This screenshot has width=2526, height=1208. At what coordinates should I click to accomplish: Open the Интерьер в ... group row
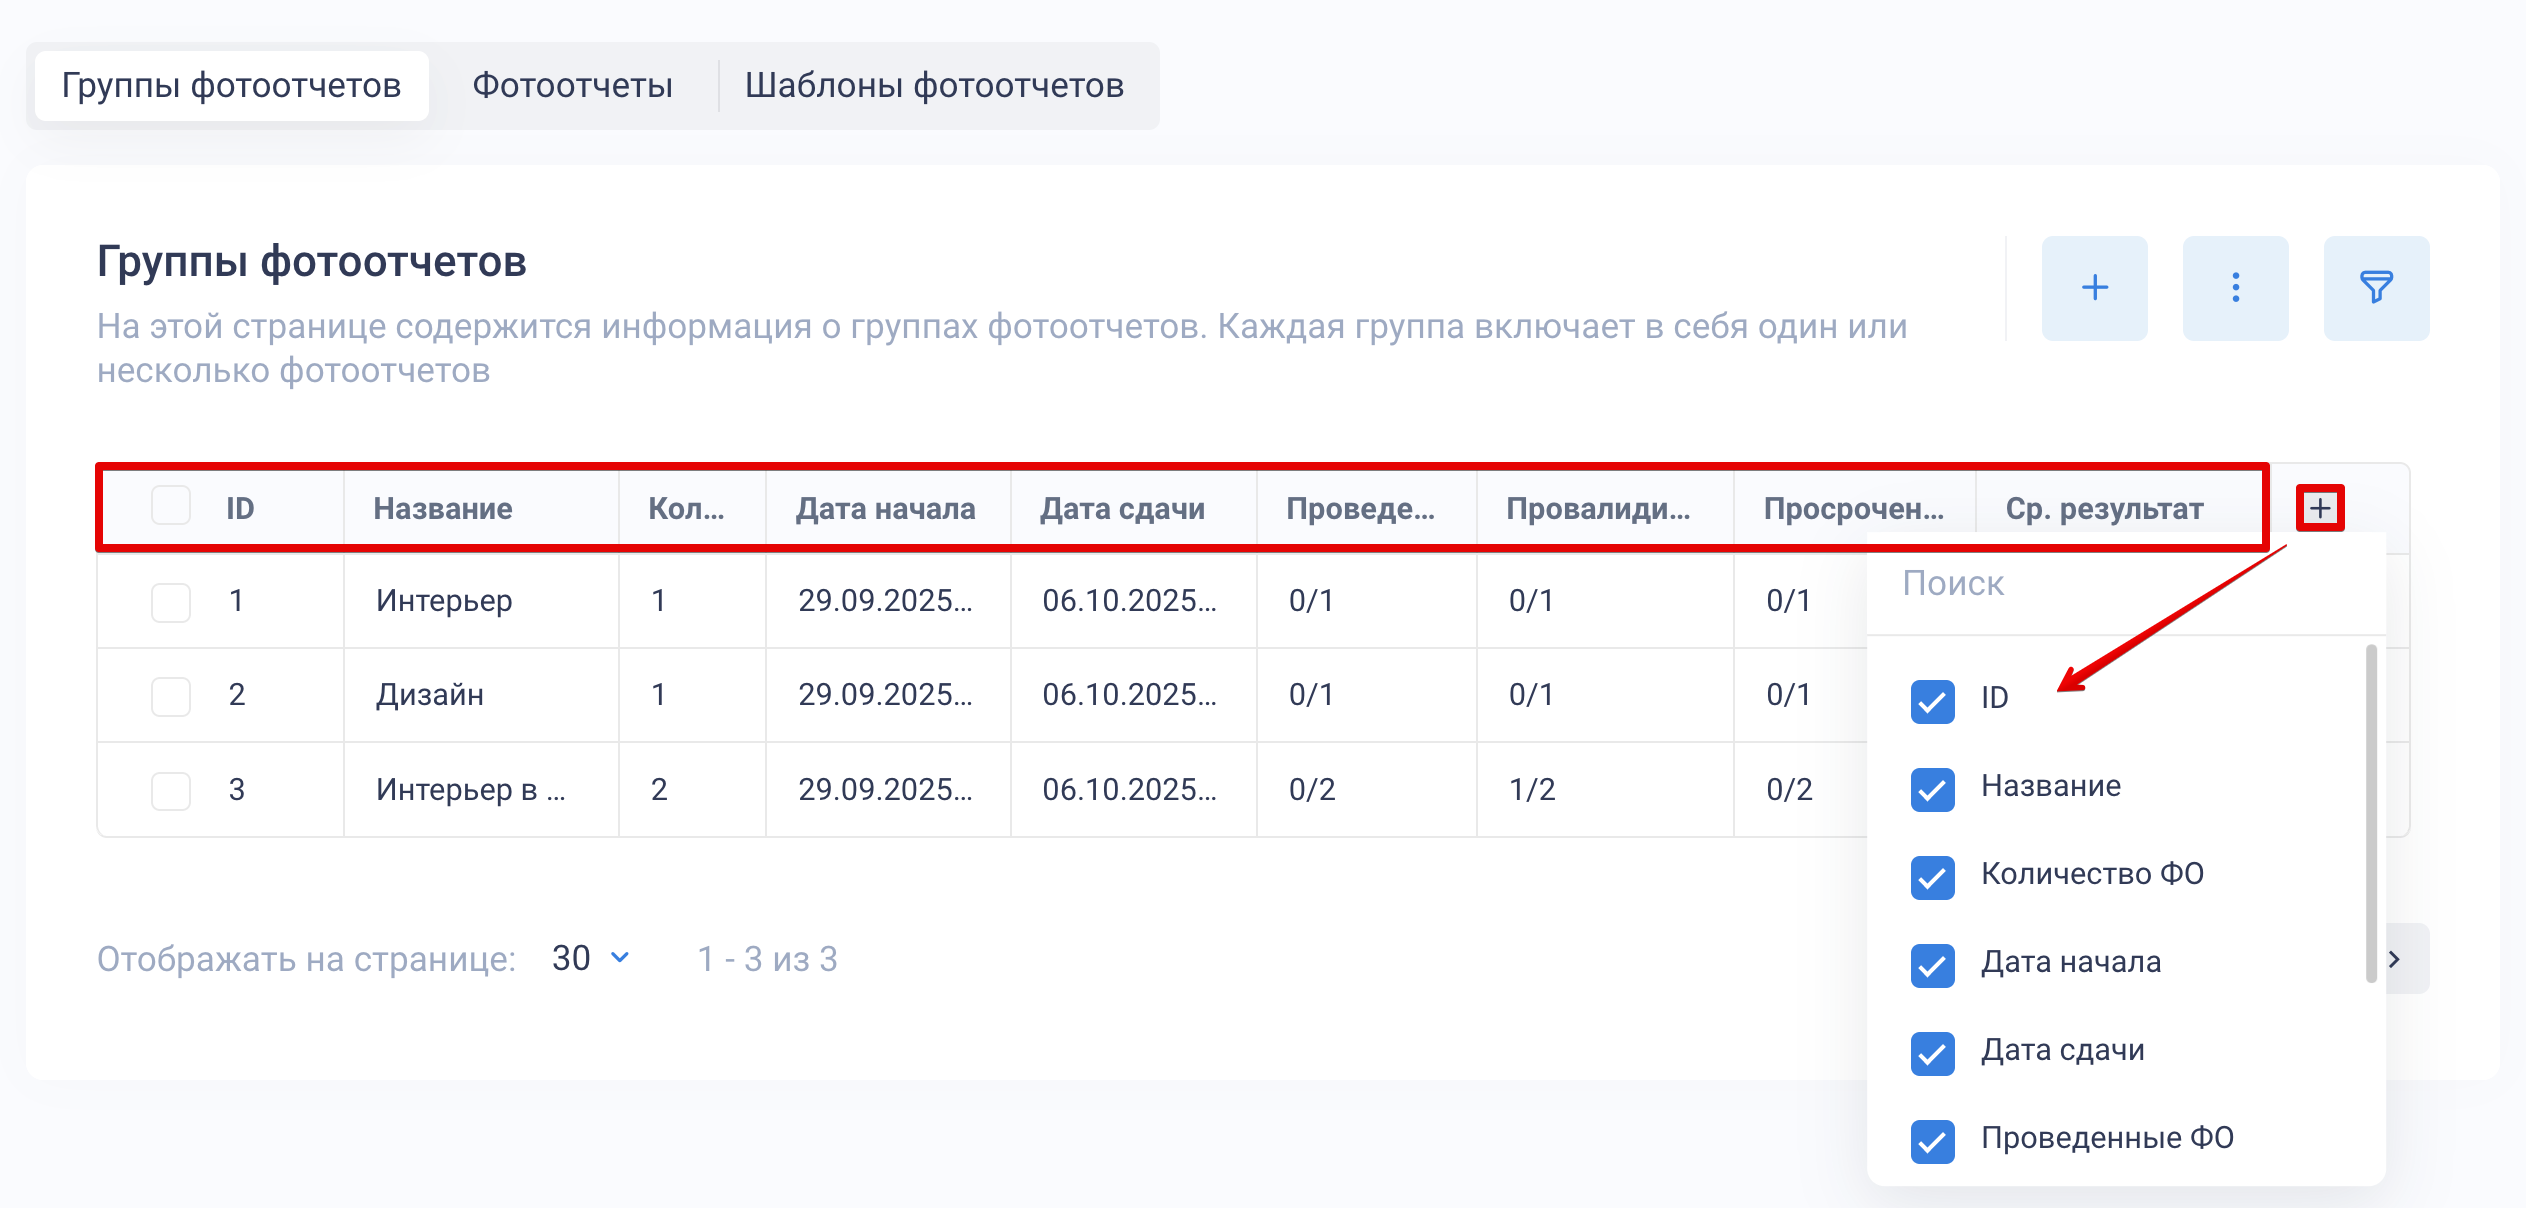coord(470,790)
